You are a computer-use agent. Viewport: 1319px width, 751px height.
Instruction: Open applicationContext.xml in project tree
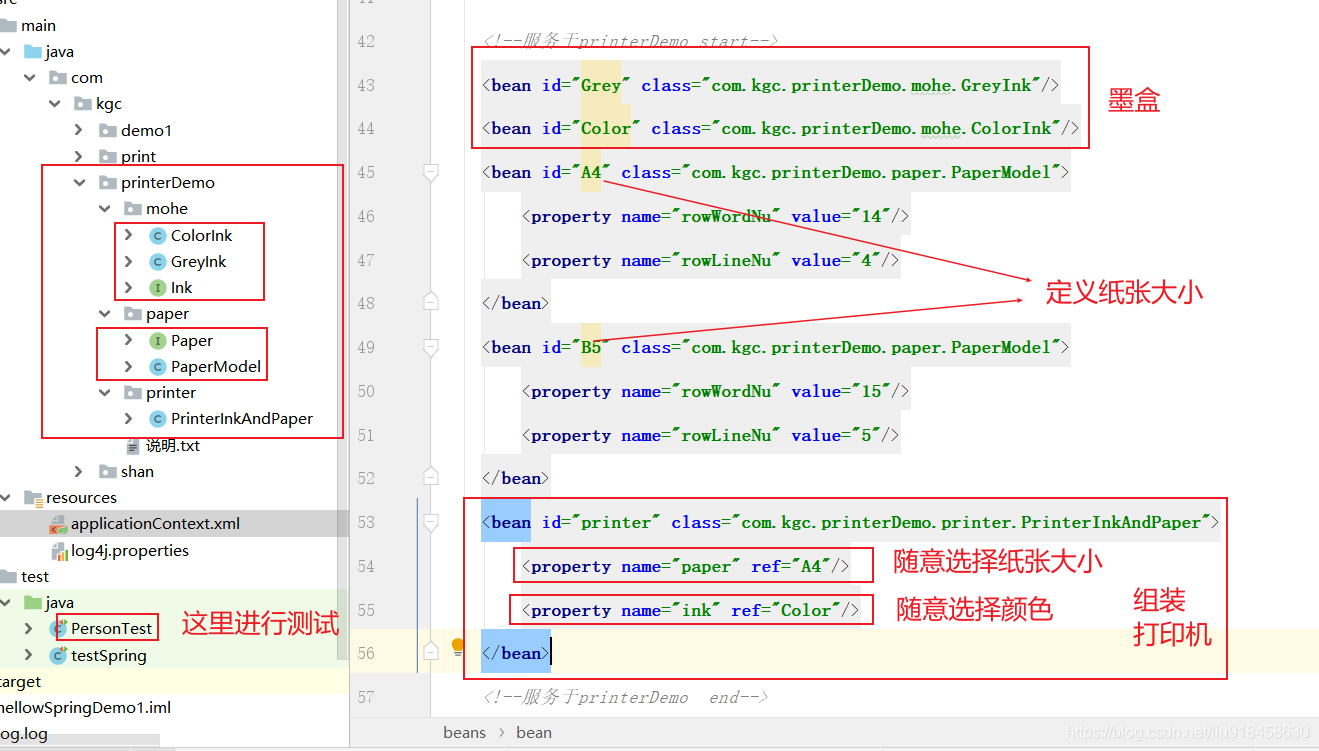point(155,524)
